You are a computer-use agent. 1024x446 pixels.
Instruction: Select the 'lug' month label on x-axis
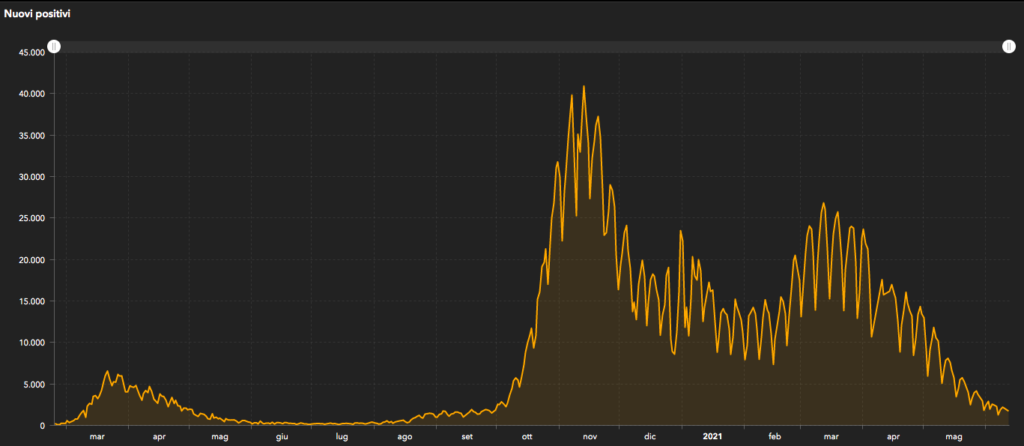point(342,437)
